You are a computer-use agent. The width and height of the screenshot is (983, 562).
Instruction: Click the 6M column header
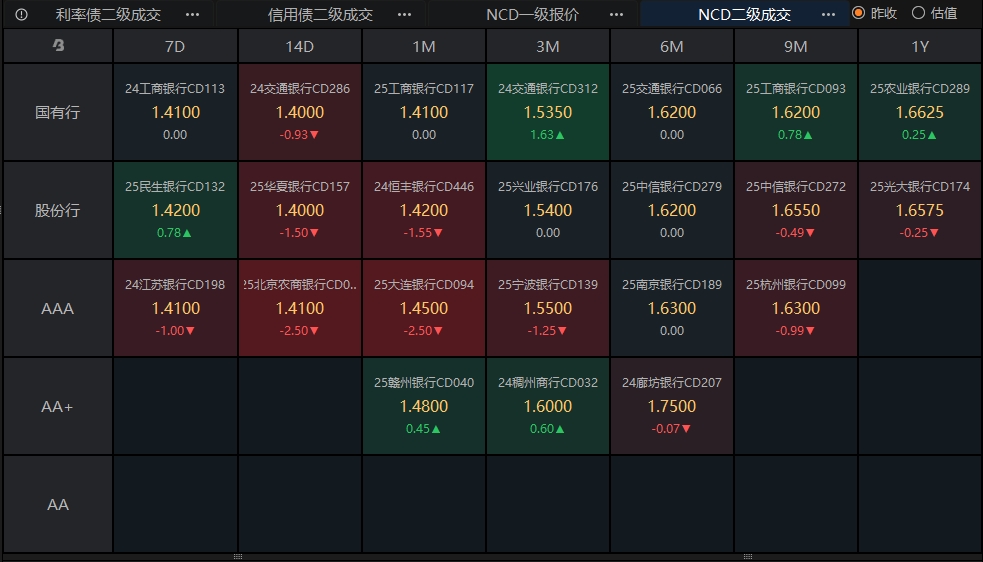click(672, 46)
